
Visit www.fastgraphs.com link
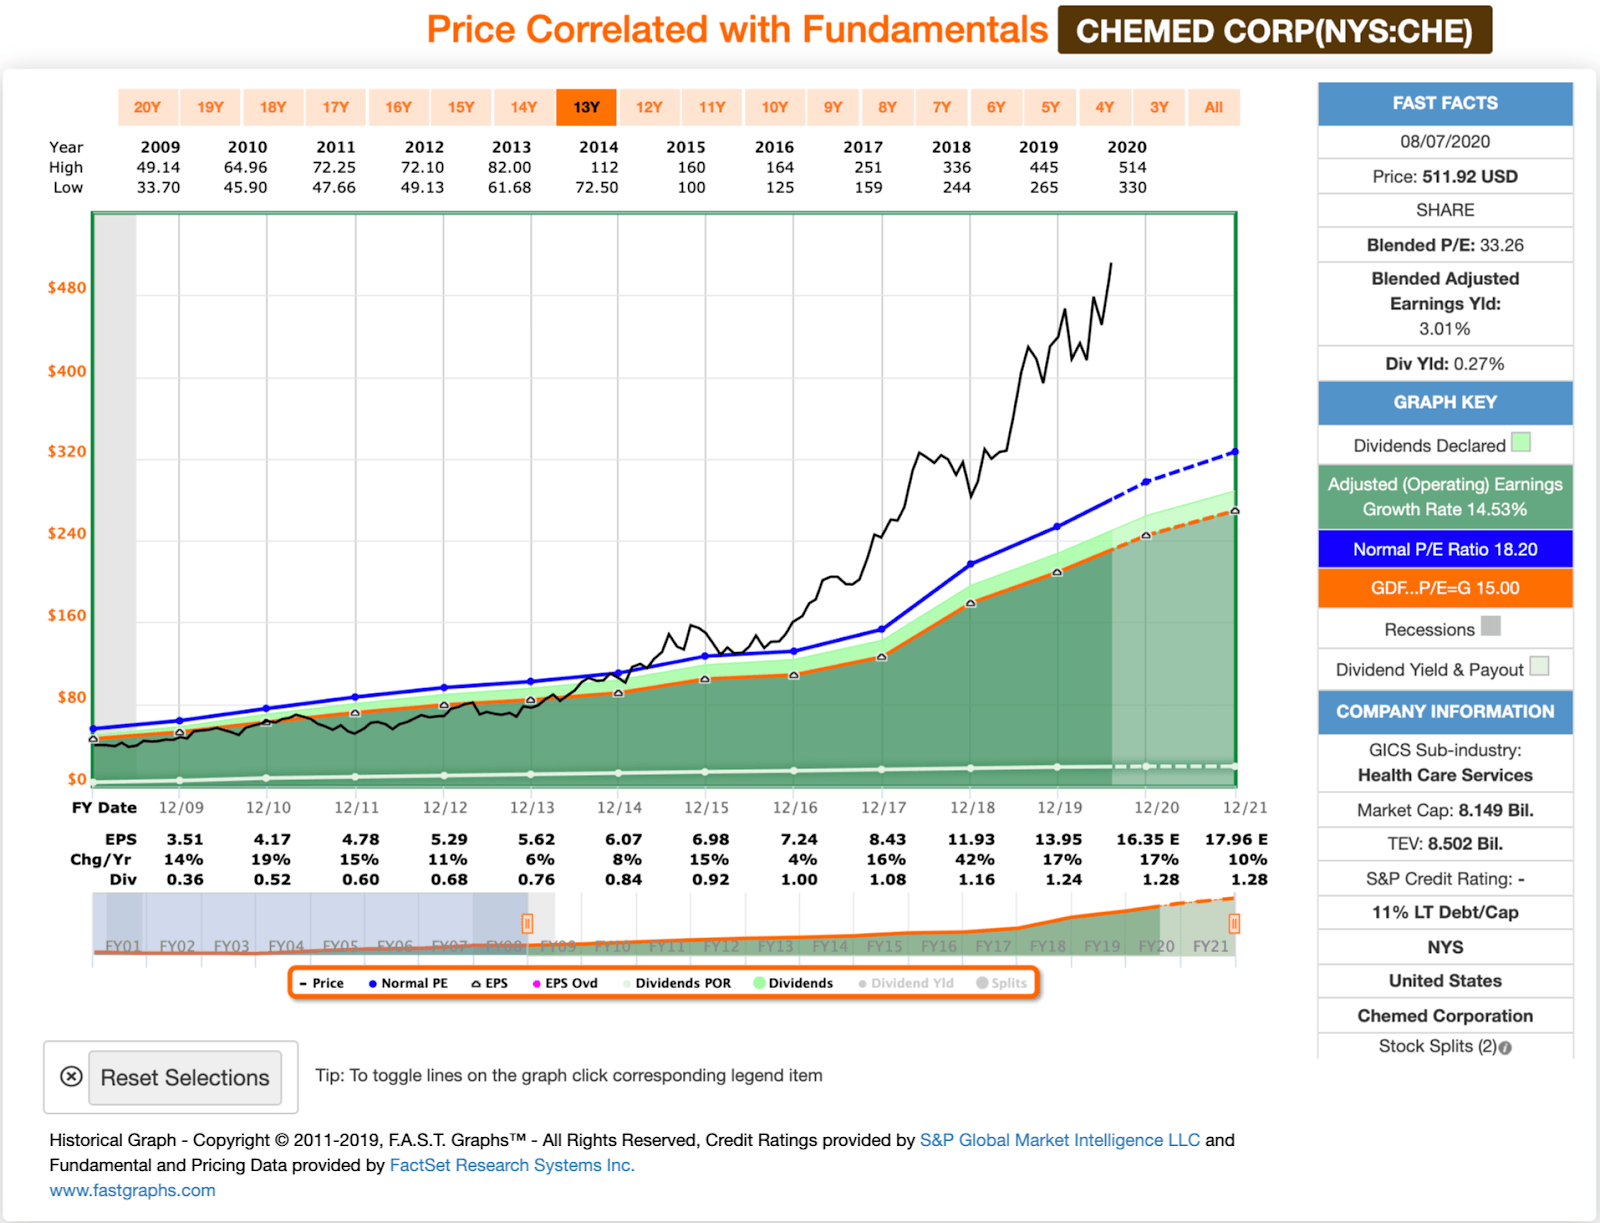click(132, 1190)
